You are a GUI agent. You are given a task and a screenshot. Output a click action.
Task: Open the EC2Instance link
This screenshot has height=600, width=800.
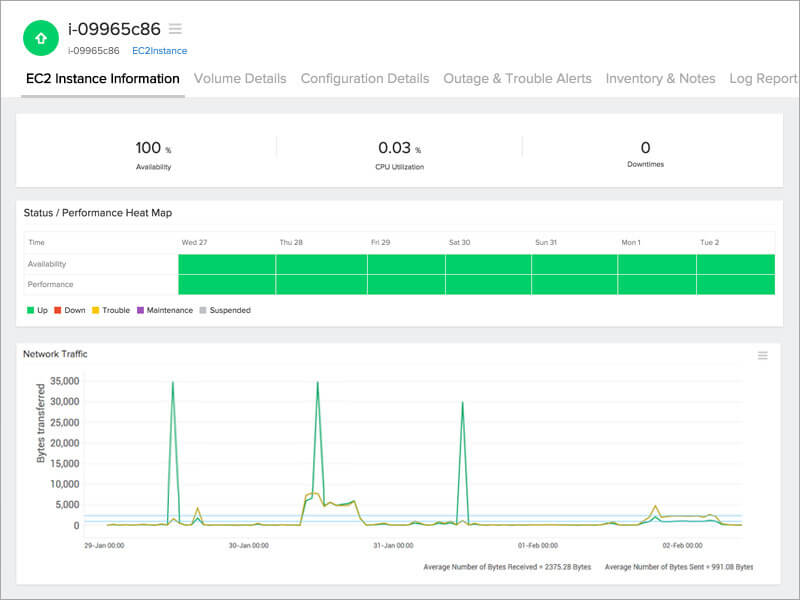click(x=160, y=51)
